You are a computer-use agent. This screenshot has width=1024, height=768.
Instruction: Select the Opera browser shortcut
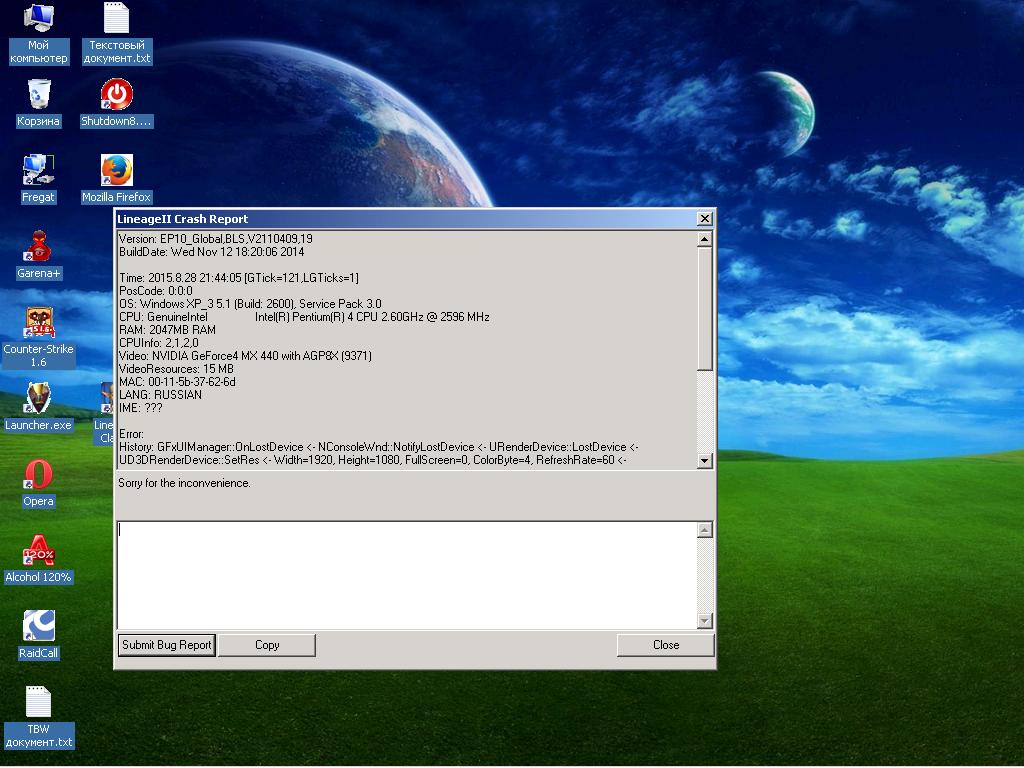[39, 483]
